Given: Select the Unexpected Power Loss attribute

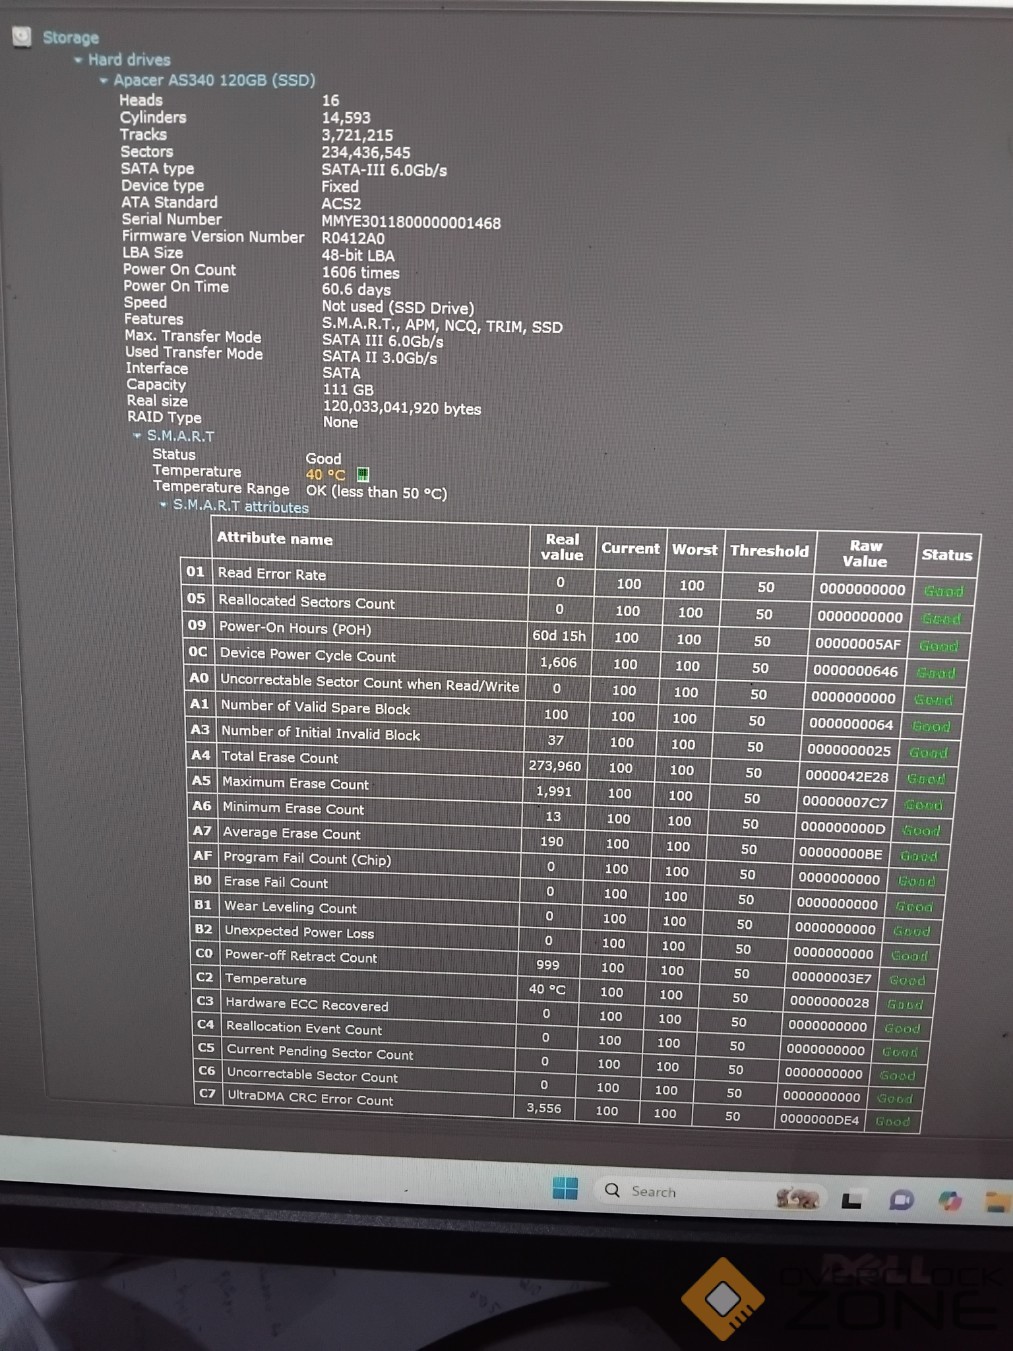Looking at the screenshot, I should point(300,932).
